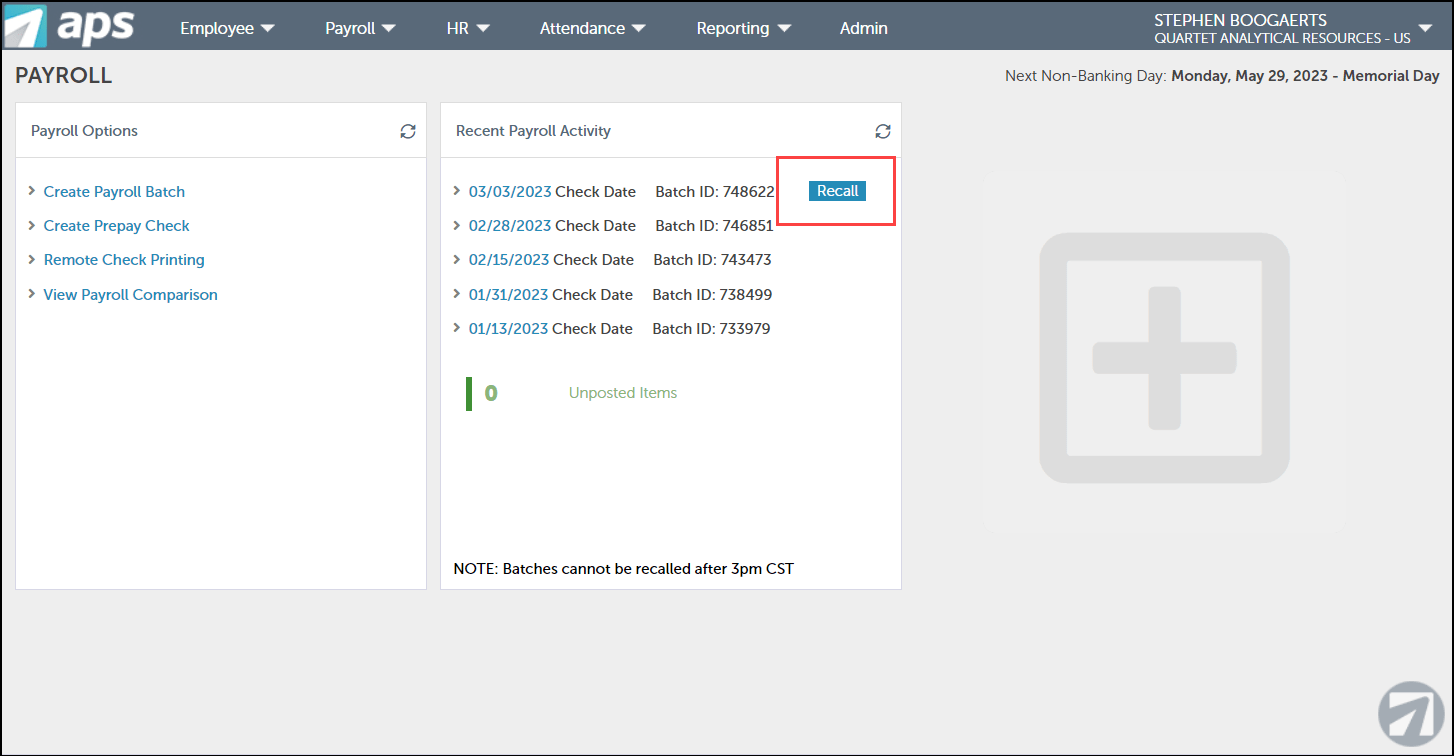
Task: Open the Employee dropdown menu
Action: pyautogui.click(x=227, y=28)
